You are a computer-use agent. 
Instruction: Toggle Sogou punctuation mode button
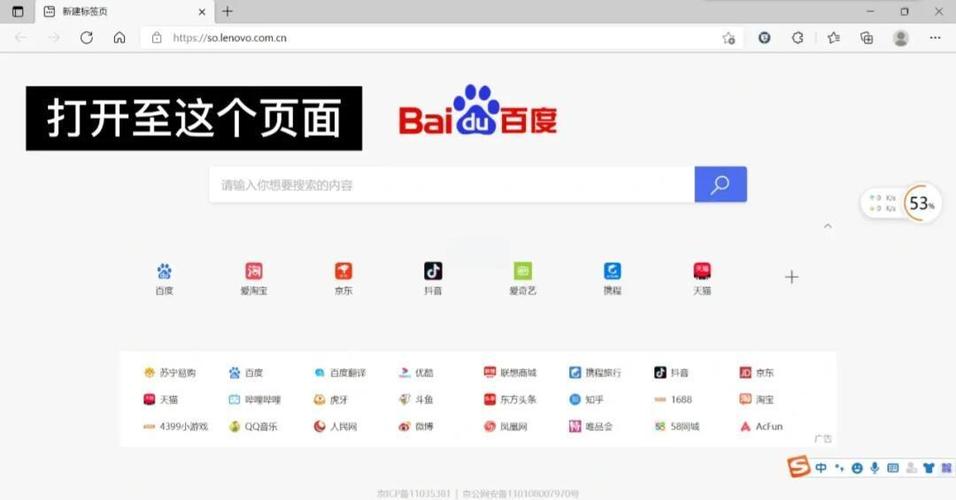pyautogui.click(x=839, y=468)
